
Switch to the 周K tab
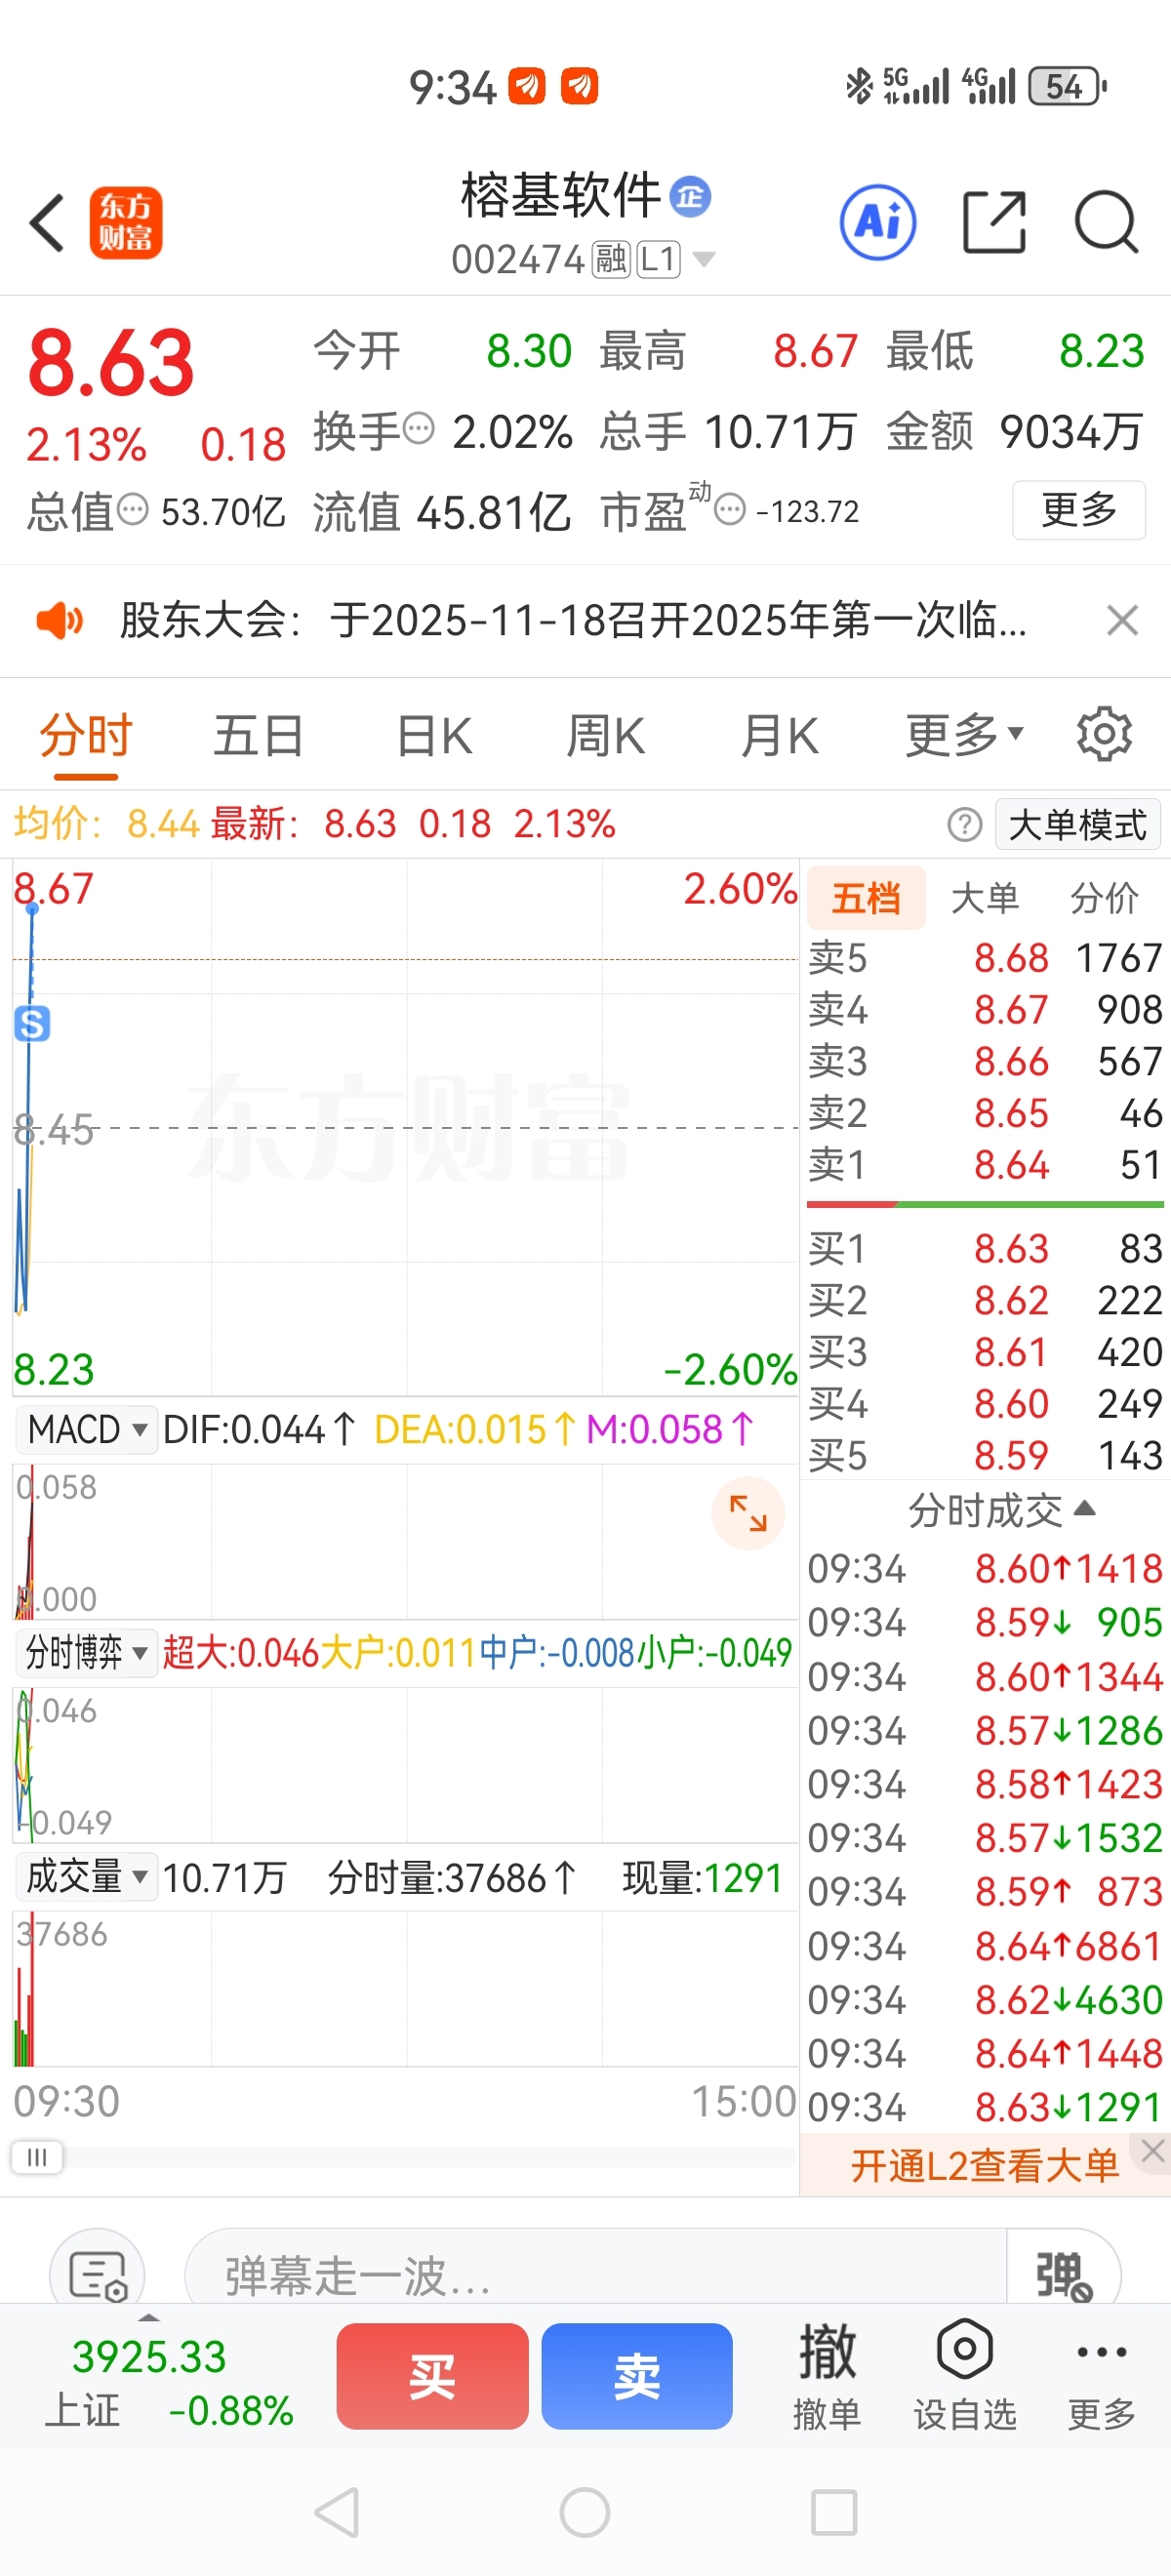(606, 735)
